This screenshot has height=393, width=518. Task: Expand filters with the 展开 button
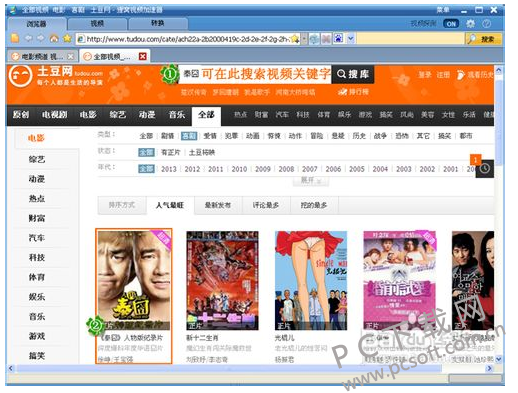[311, 181]
